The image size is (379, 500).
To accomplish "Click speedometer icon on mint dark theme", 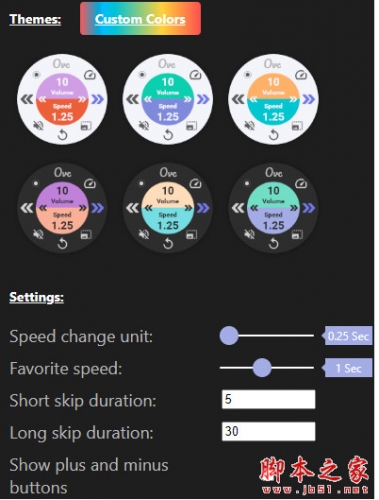I will [301, 183].
